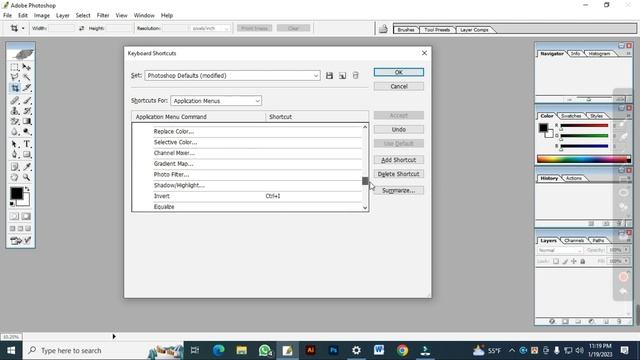The width and height of the screenshot is (640, 360).
Task: Click the Cancel button
Action: point(399,87)
